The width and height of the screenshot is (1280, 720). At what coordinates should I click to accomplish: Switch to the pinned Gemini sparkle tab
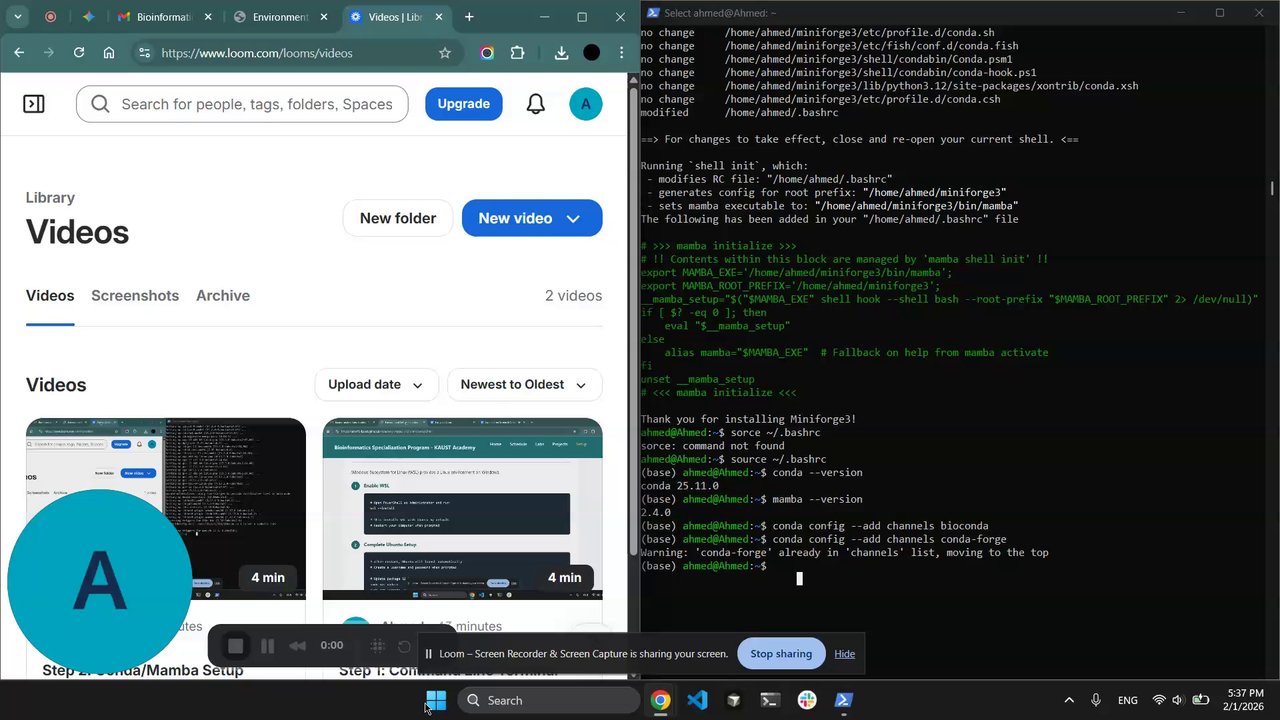[88, 17]
